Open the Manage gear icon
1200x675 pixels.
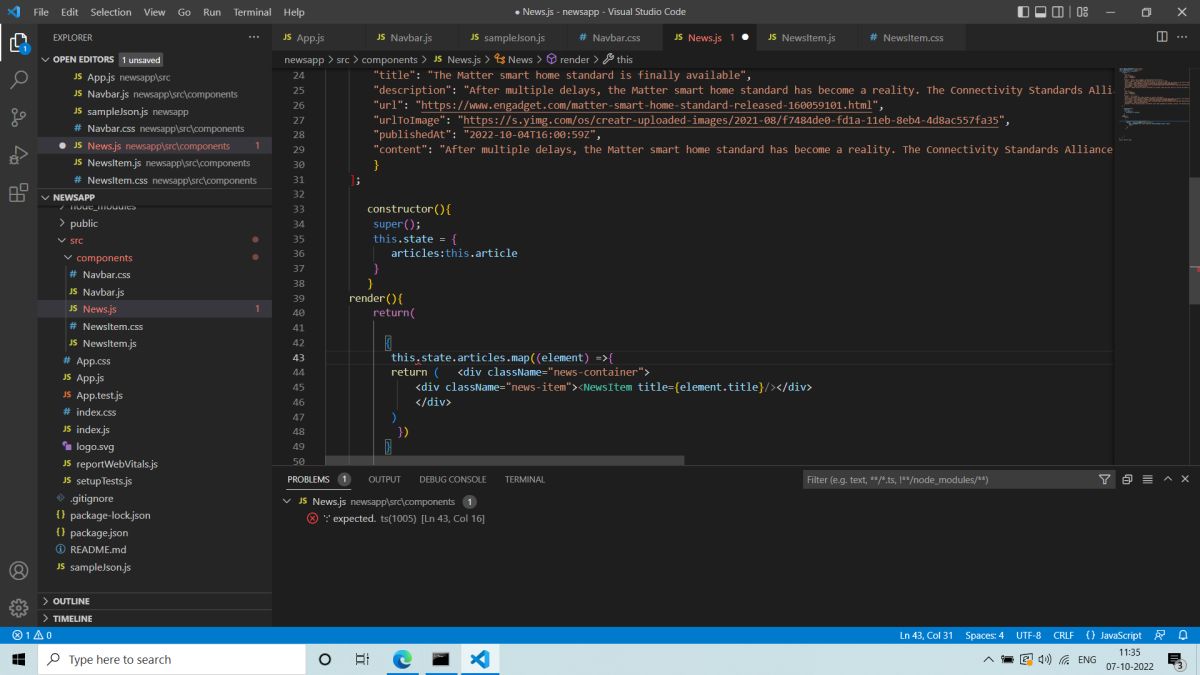pyautogui.click(x=18, y=607)
